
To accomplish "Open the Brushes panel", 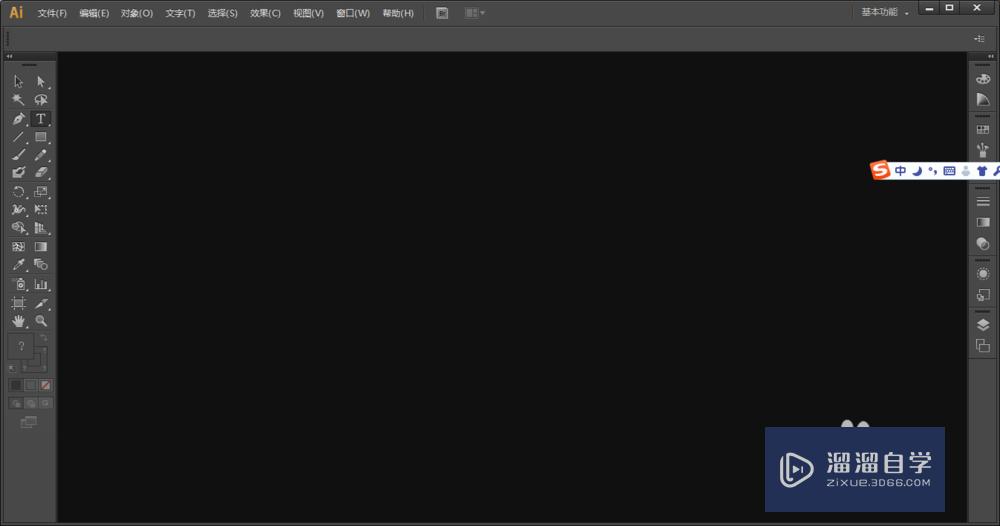I will pyautogui.click(x=983, y=150).
